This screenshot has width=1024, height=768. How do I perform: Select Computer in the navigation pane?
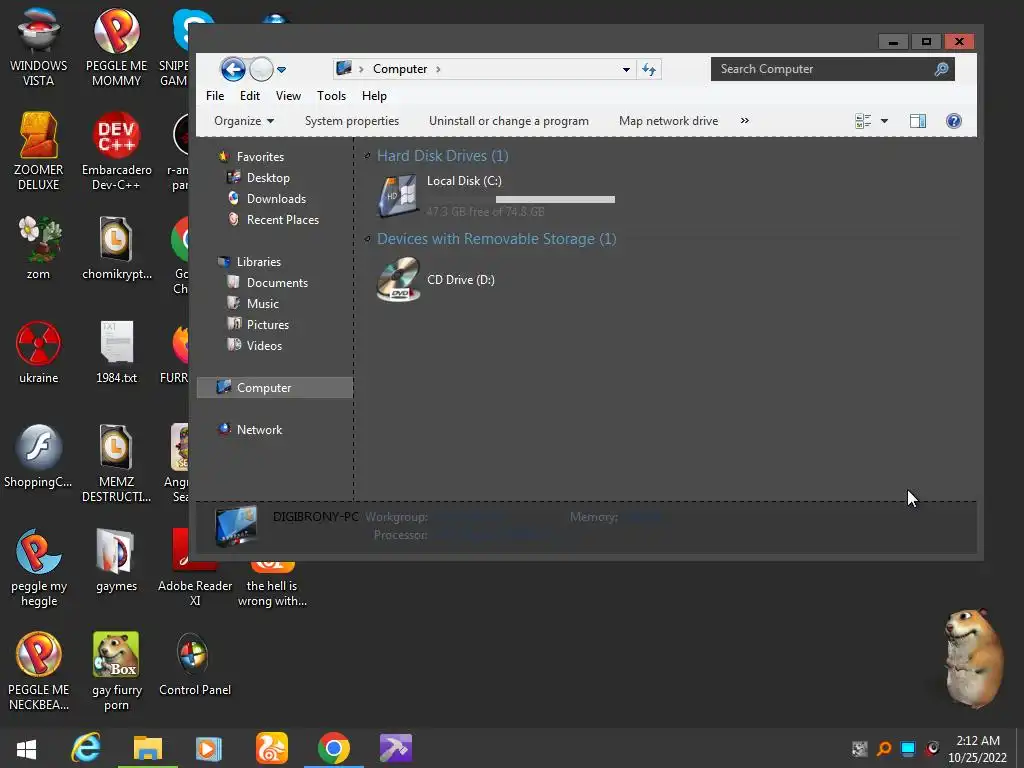(x=274, y=388)
